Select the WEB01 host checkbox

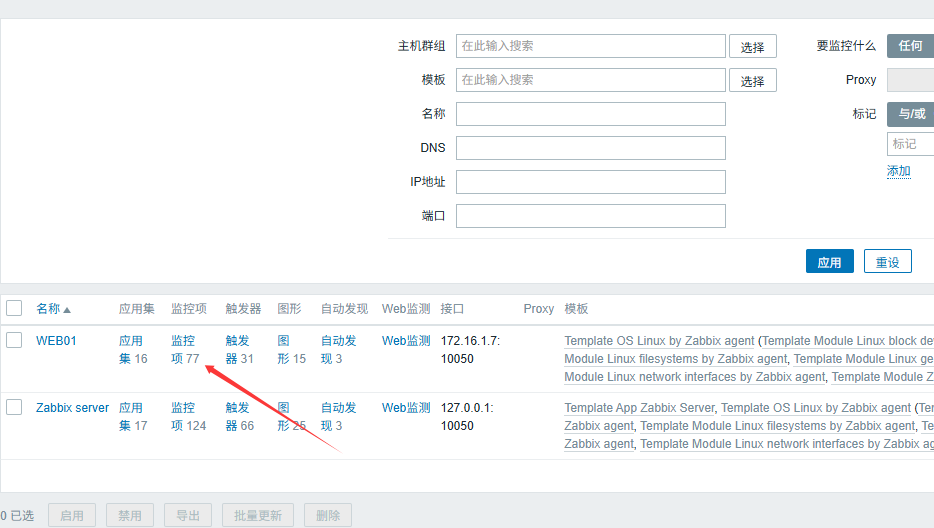point(14,340)
